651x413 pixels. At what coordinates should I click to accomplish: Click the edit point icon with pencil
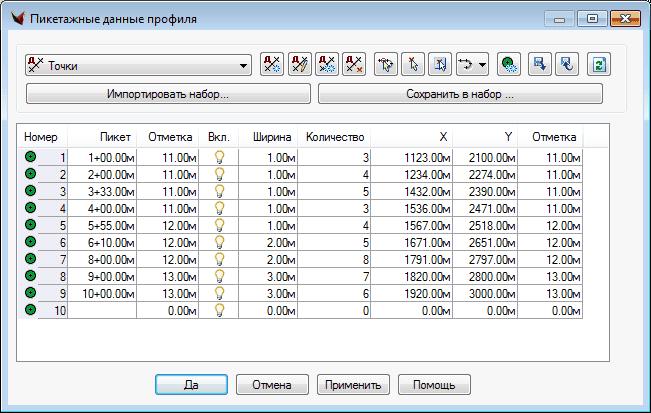(x=299, y=66)
